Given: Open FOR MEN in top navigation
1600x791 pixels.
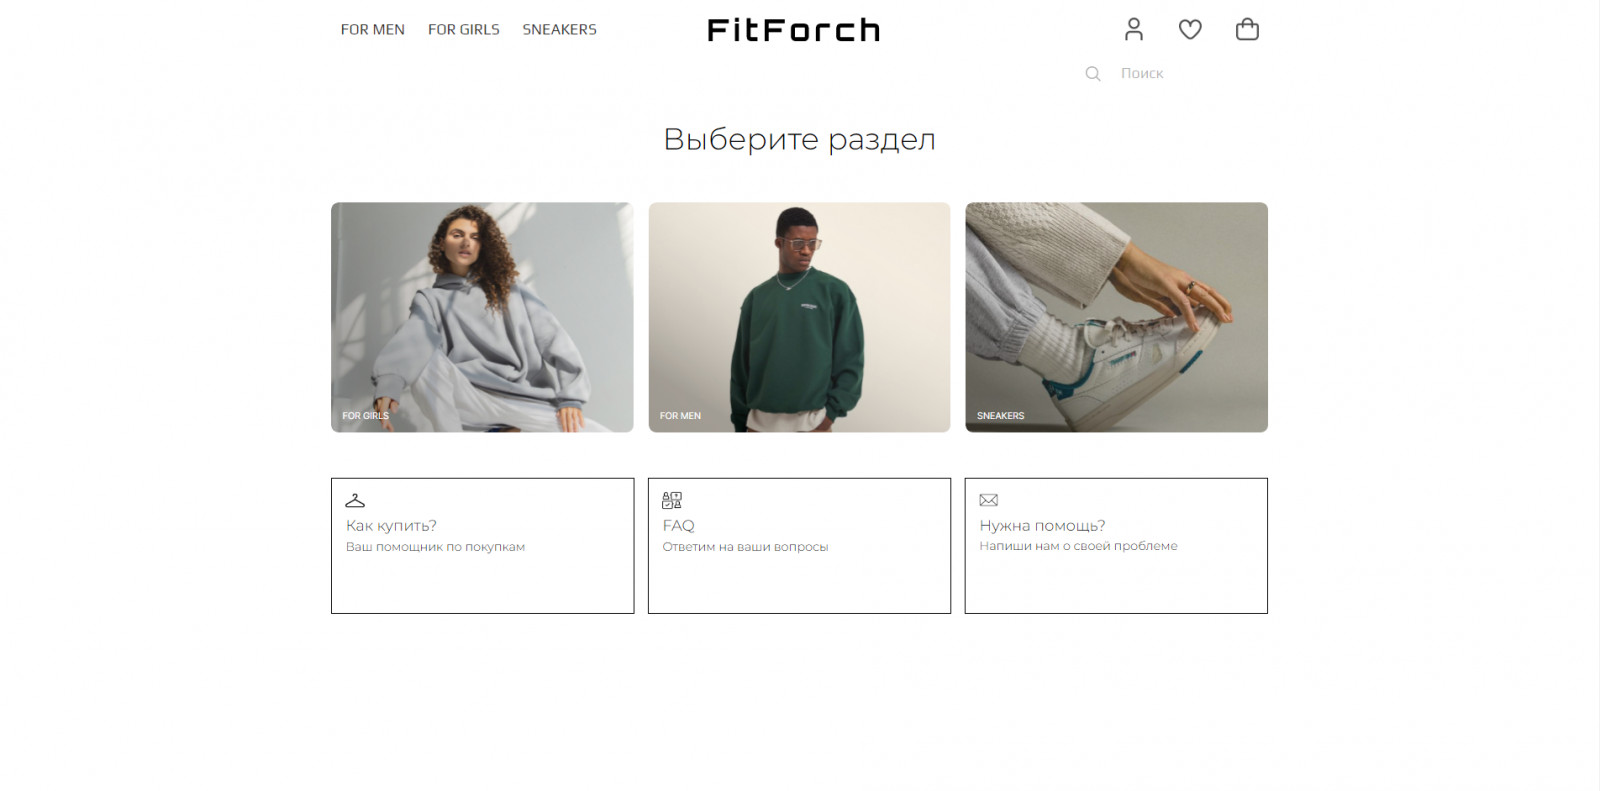Looking at the screenshot, I should point(373,30).
